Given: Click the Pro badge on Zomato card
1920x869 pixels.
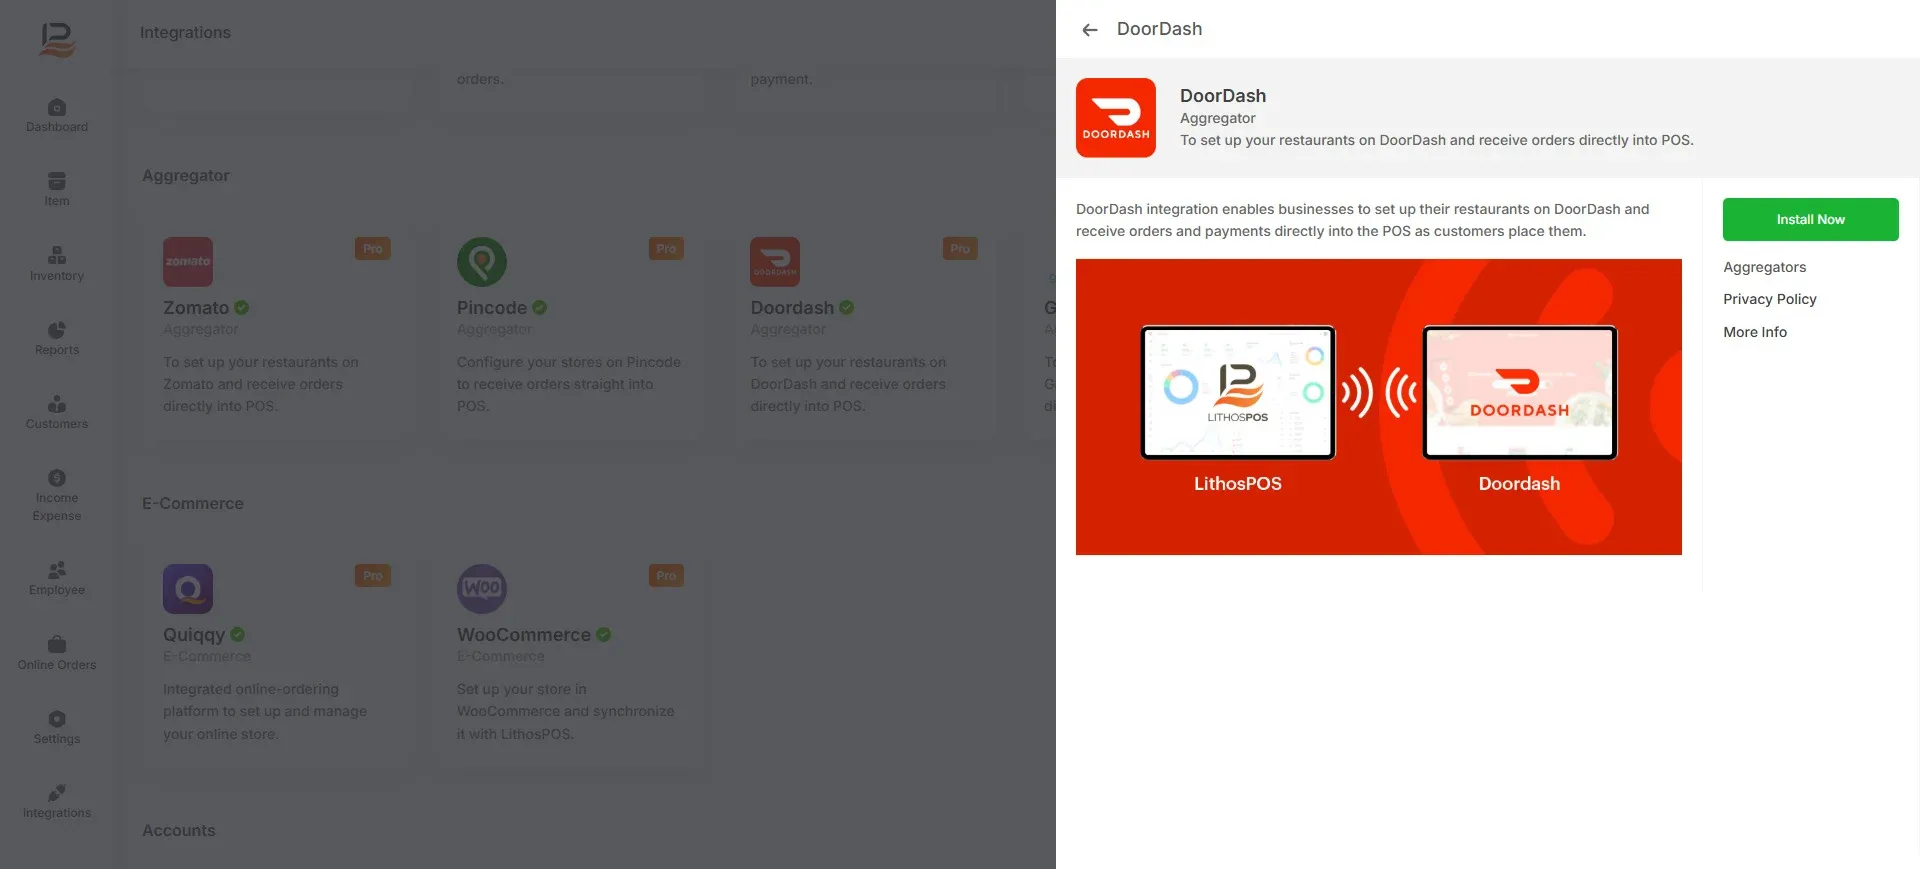Looking at the screenshot, I should point(373,249).
